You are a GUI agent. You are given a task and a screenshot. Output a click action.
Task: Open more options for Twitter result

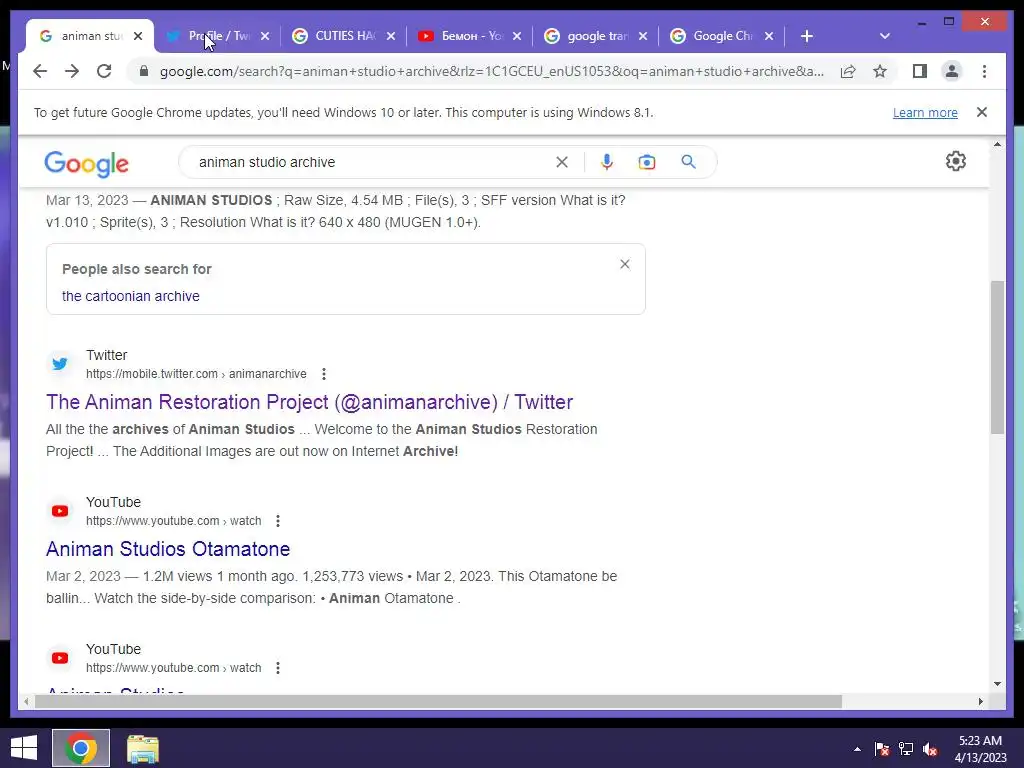[324, 374]
